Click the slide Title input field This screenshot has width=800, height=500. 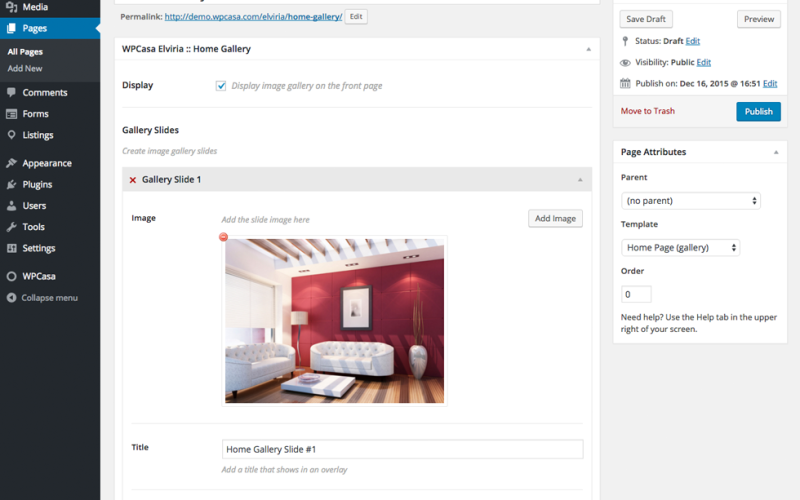(x=402, y=450)
